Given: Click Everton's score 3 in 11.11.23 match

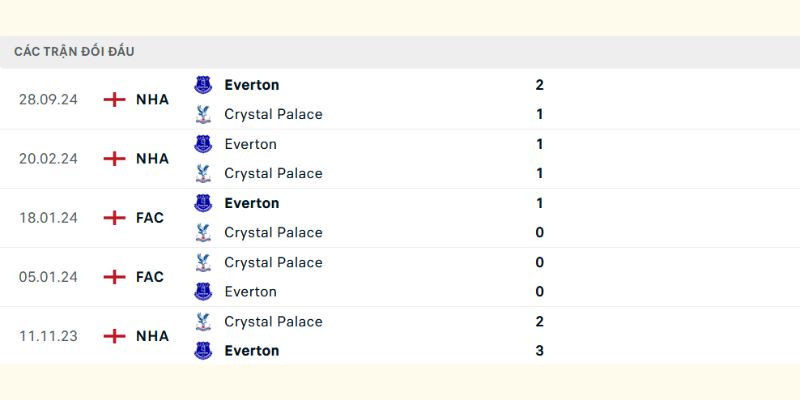Looking at the screenshot, I should [x=540, y=351].
